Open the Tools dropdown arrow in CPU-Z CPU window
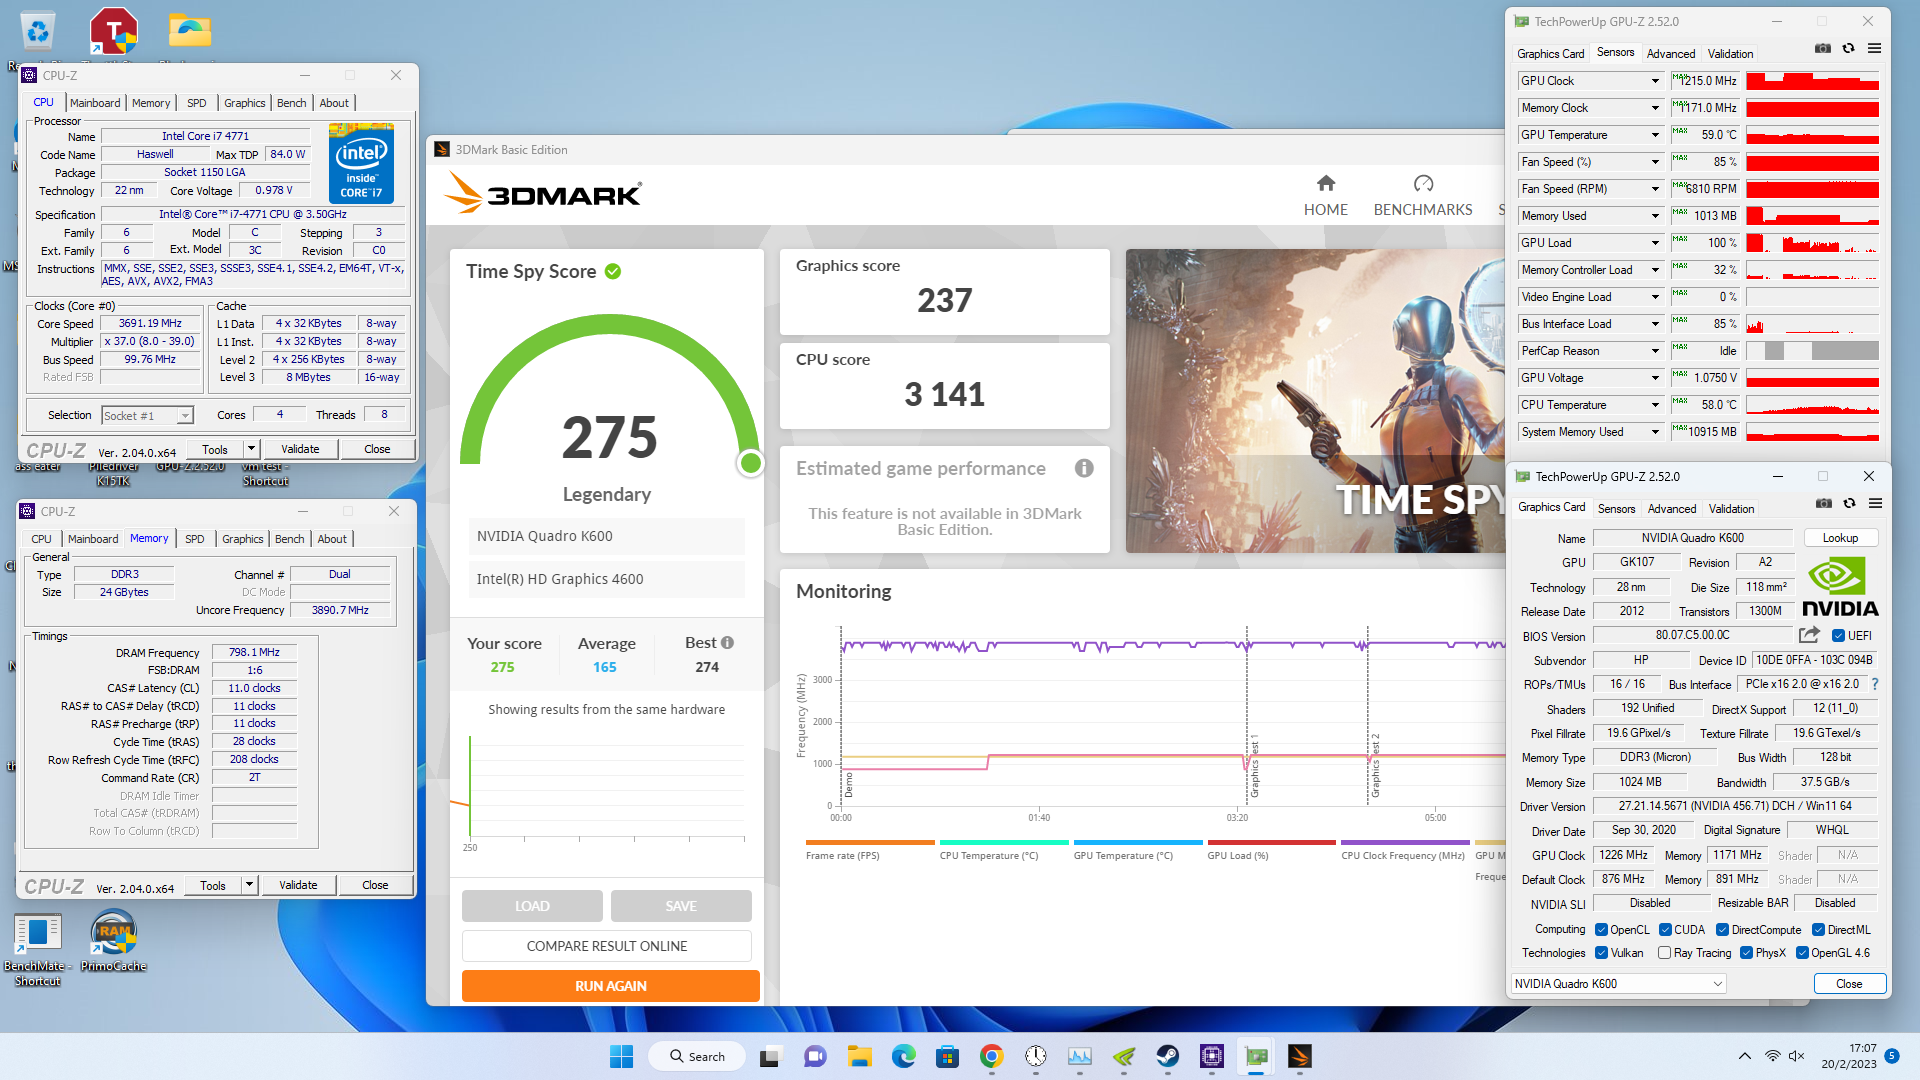The height and width of the screenshot is (1080, 1920). (x=251, y=449)
